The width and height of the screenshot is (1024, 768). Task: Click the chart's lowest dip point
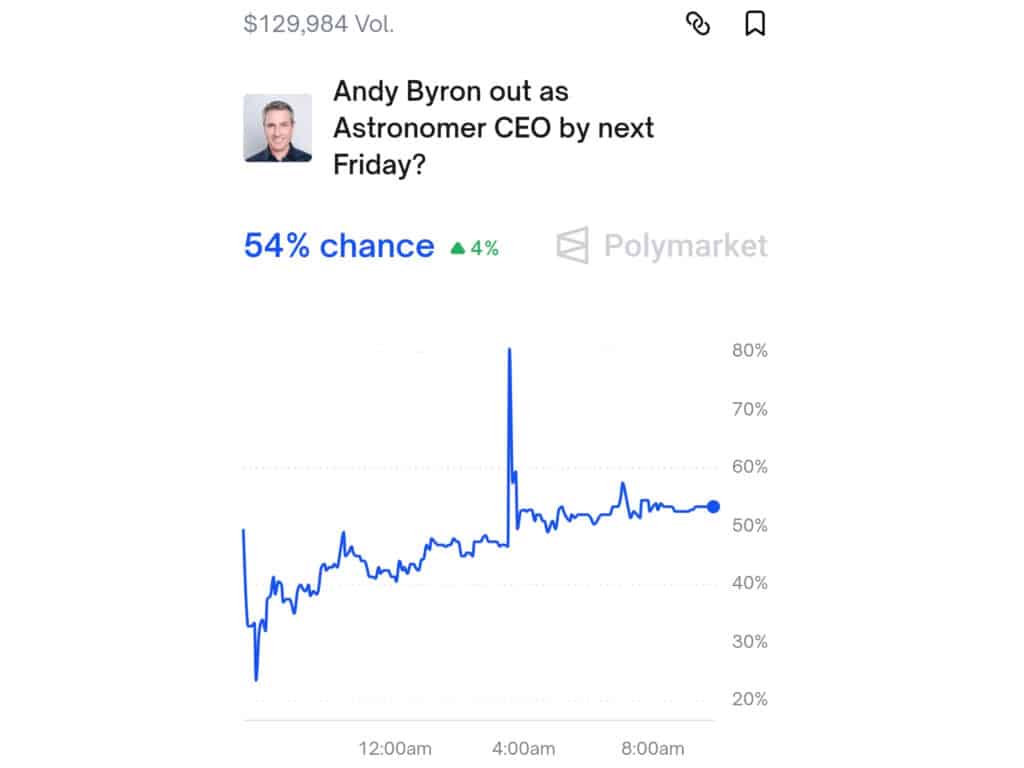pos(256,679)
